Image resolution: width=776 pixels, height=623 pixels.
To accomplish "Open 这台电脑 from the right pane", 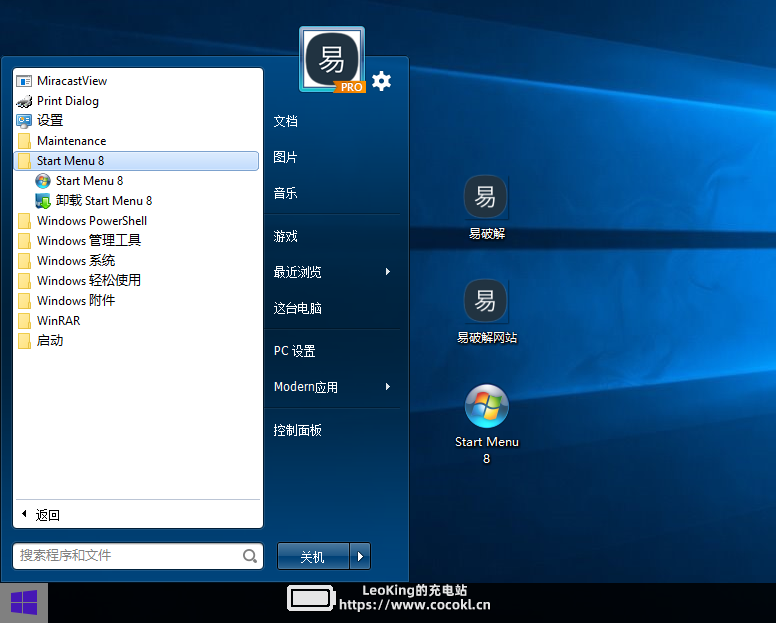I will pos(297,308).
